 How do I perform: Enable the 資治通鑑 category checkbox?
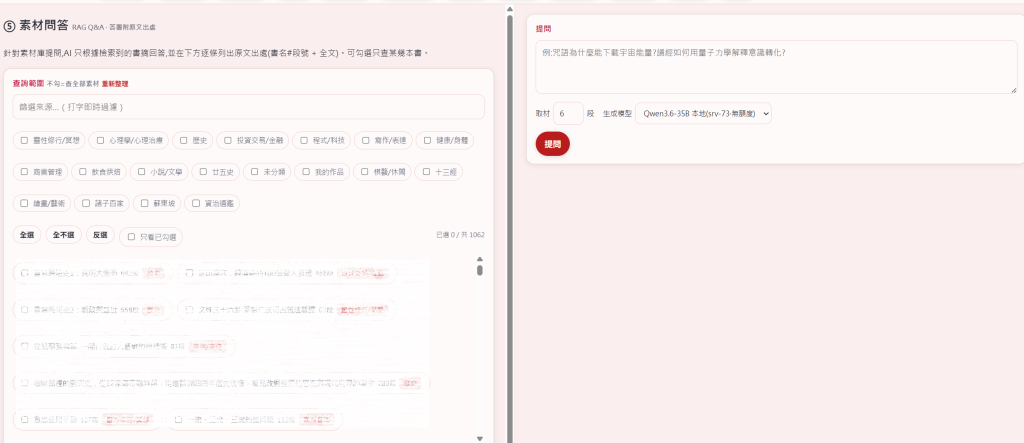[x=196, y=203]
